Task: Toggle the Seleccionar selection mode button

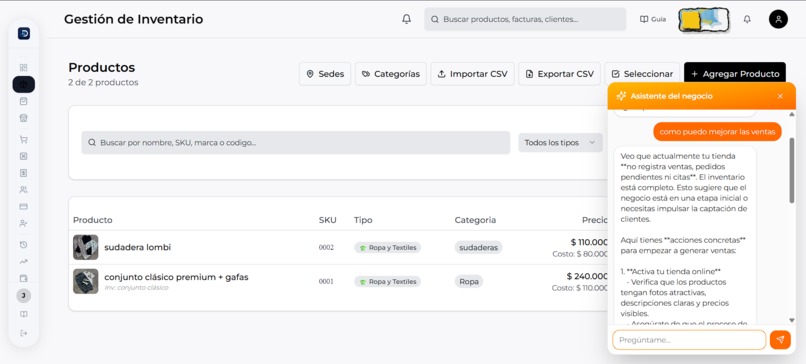Action: pos(642,74)
